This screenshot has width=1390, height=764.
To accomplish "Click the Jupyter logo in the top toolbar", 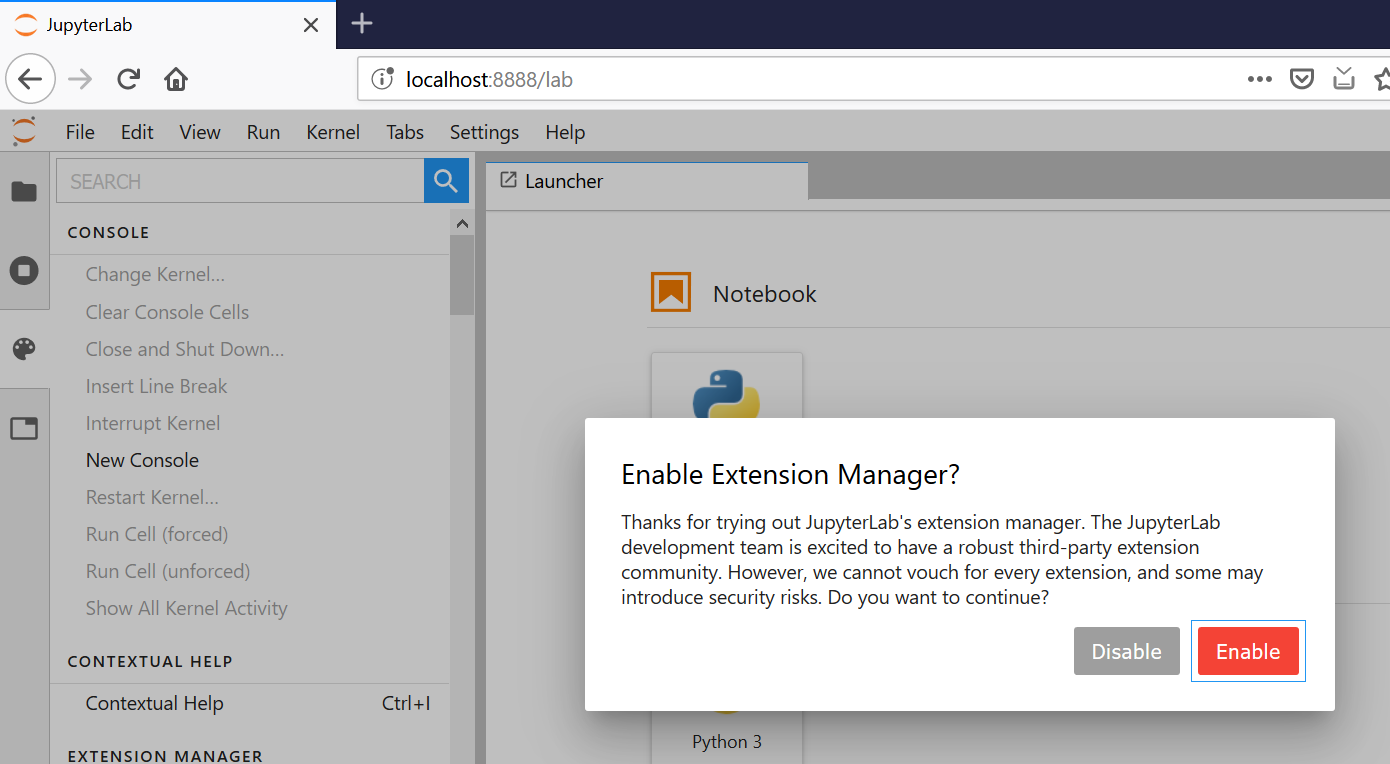I will pyautogui.click(x=23, y=131).
